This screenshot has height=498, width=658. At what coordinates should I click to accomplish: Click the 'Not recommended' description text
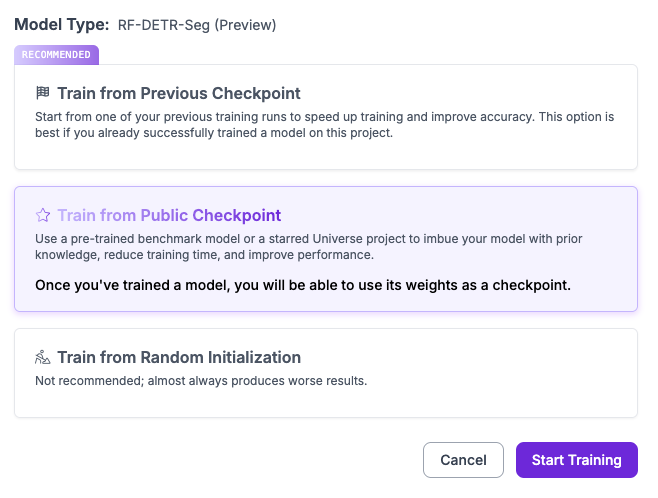pos(201,380)
